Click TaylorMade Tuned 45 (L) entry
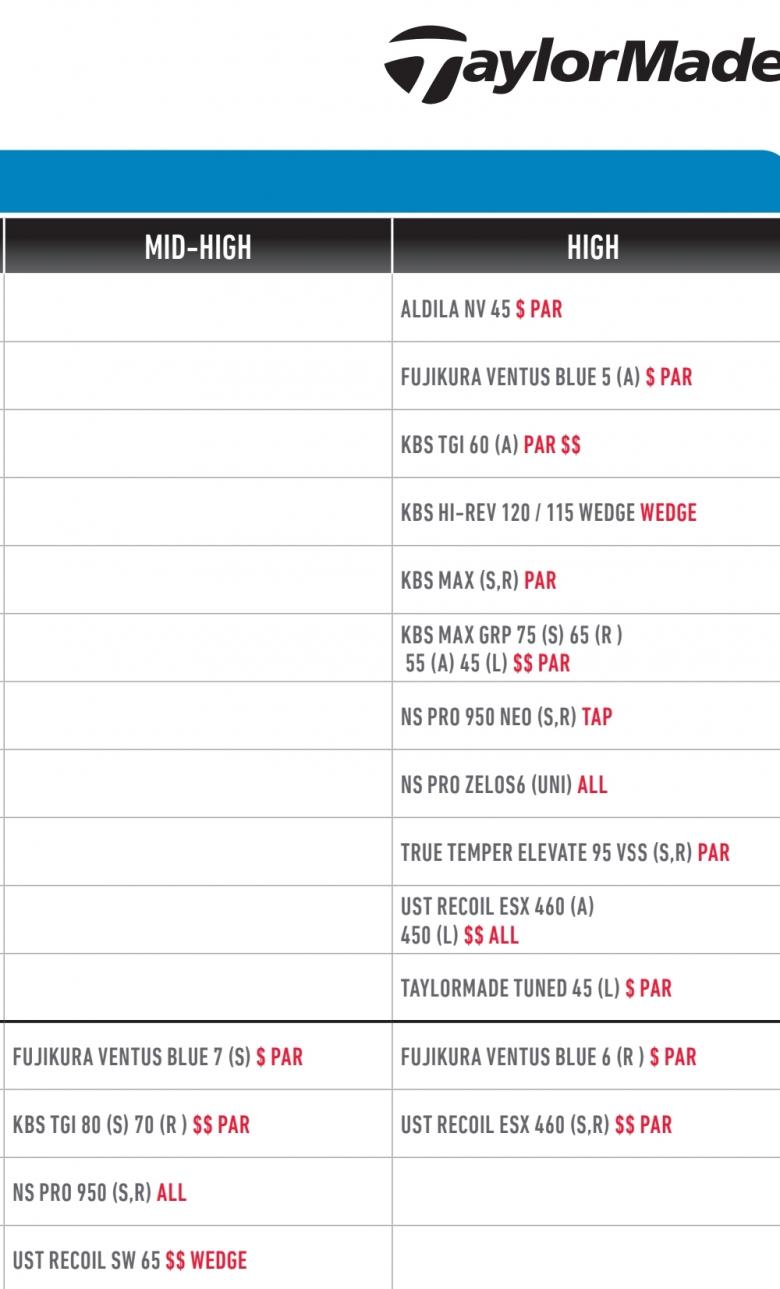The image size is (780, 1289). [536, 989]
